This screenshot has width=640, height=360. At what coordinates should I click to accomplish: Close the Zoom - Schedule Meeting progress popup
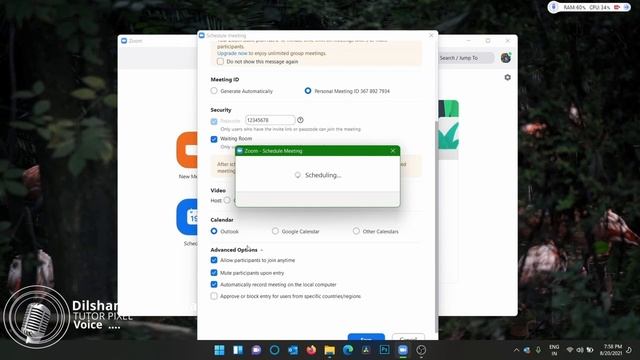pyautogui.click(x=393, y=151)
